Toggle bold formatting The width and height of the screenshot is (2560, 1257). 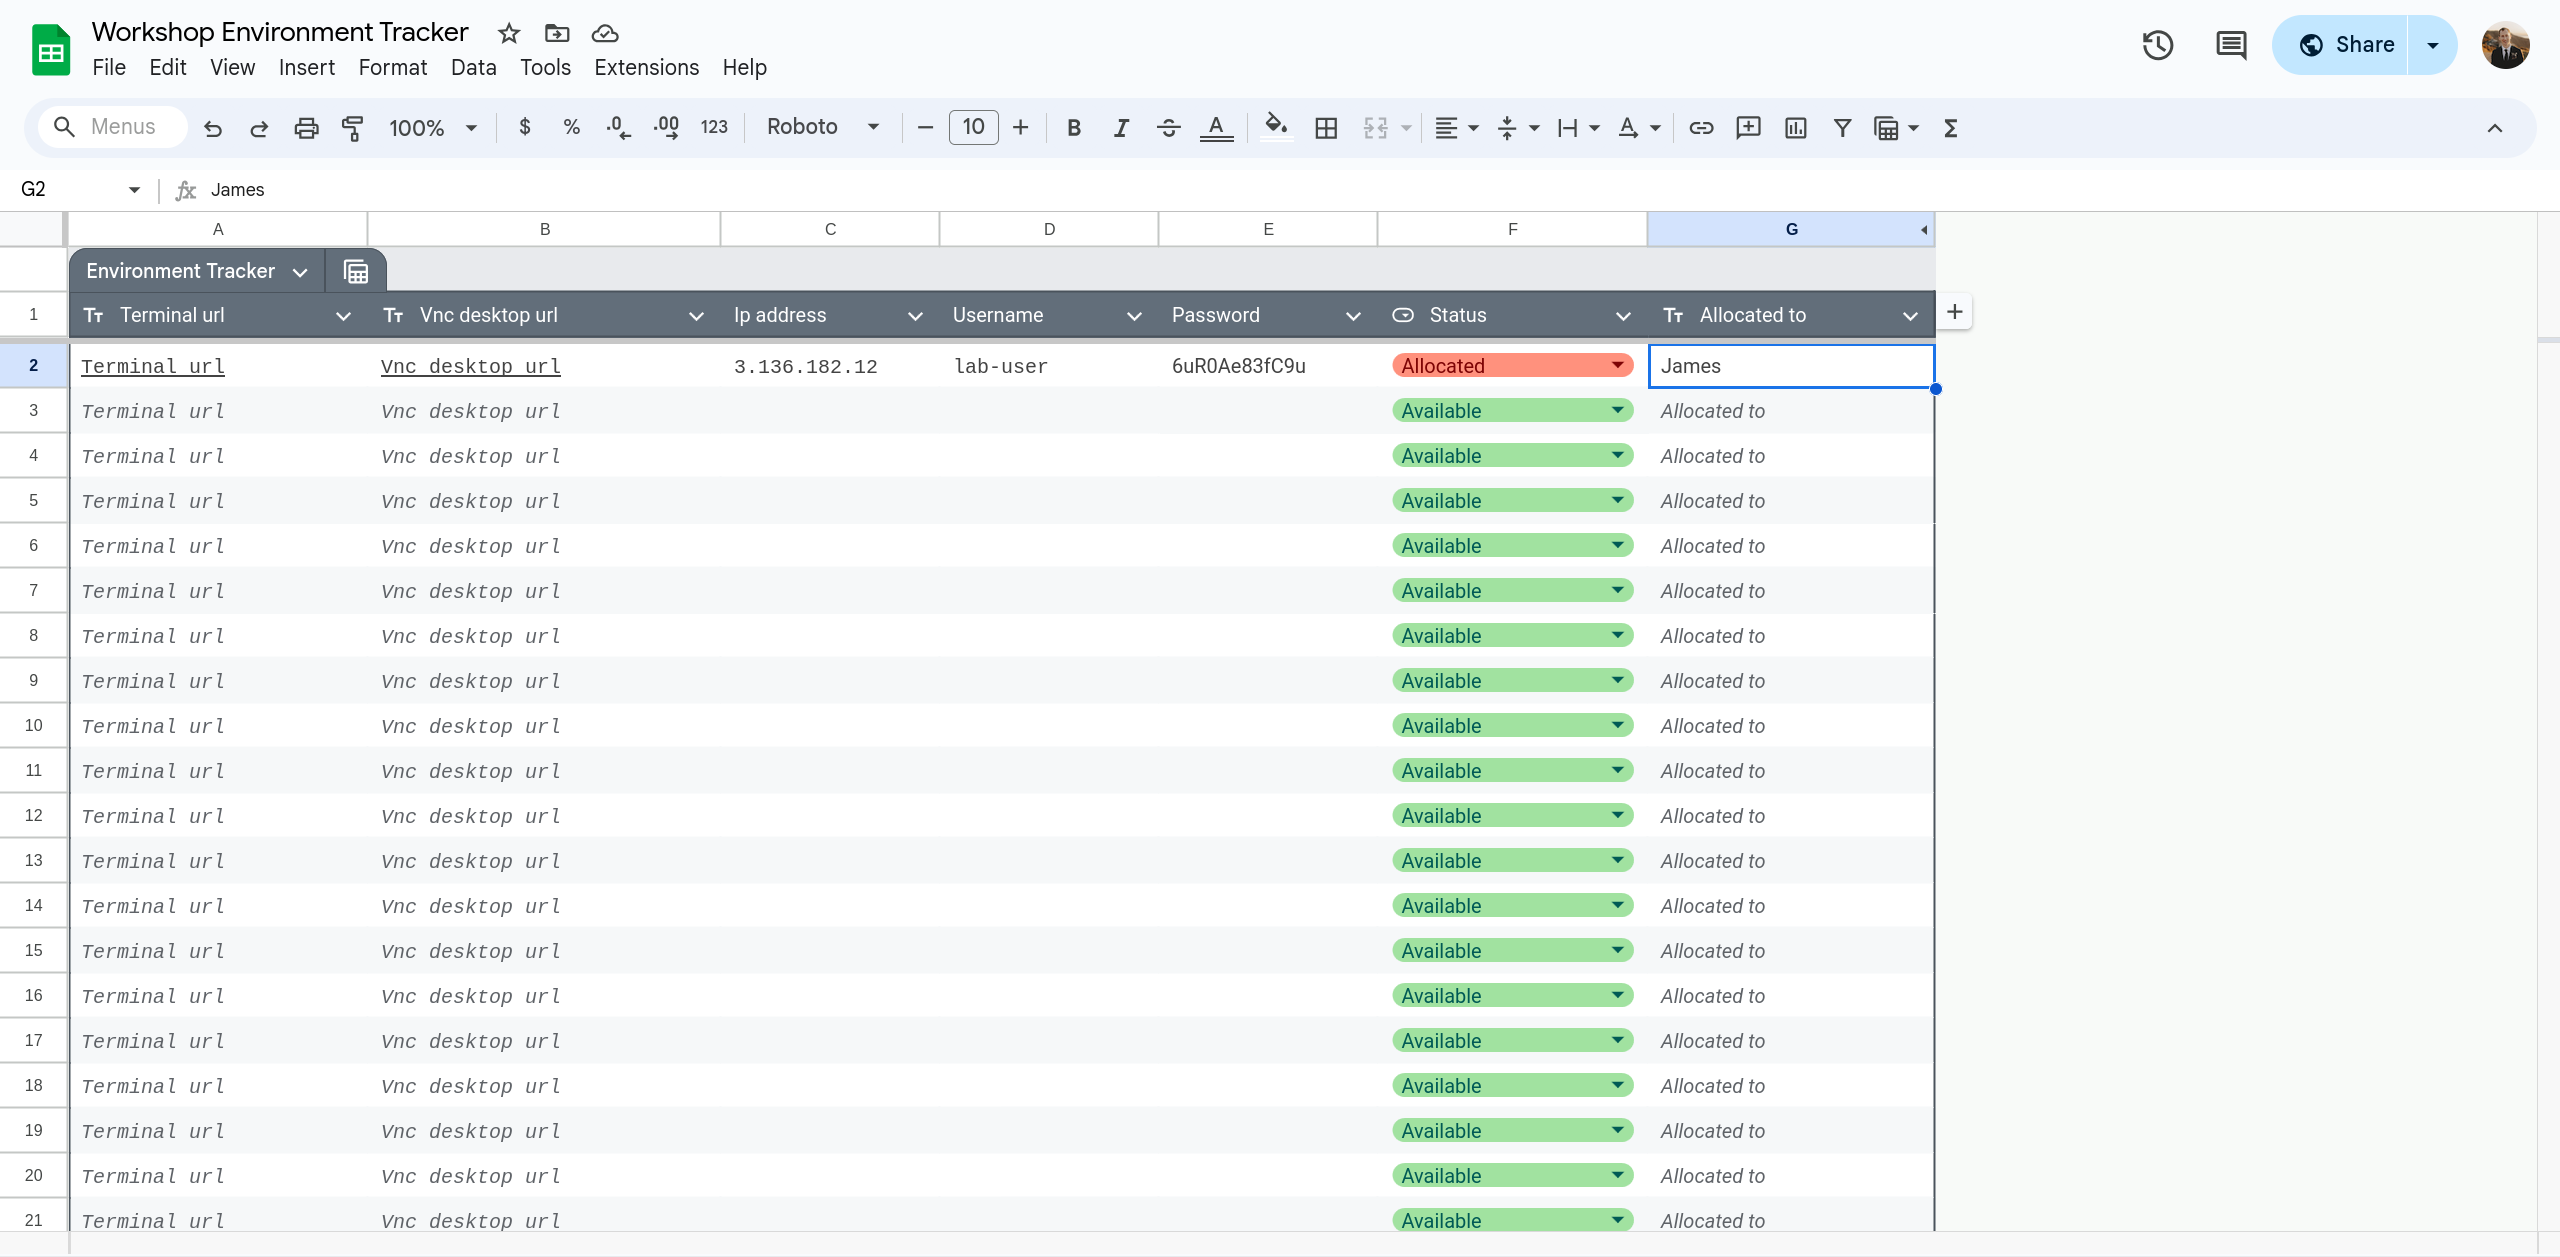pyautogui.click(x=1074, y=128)
